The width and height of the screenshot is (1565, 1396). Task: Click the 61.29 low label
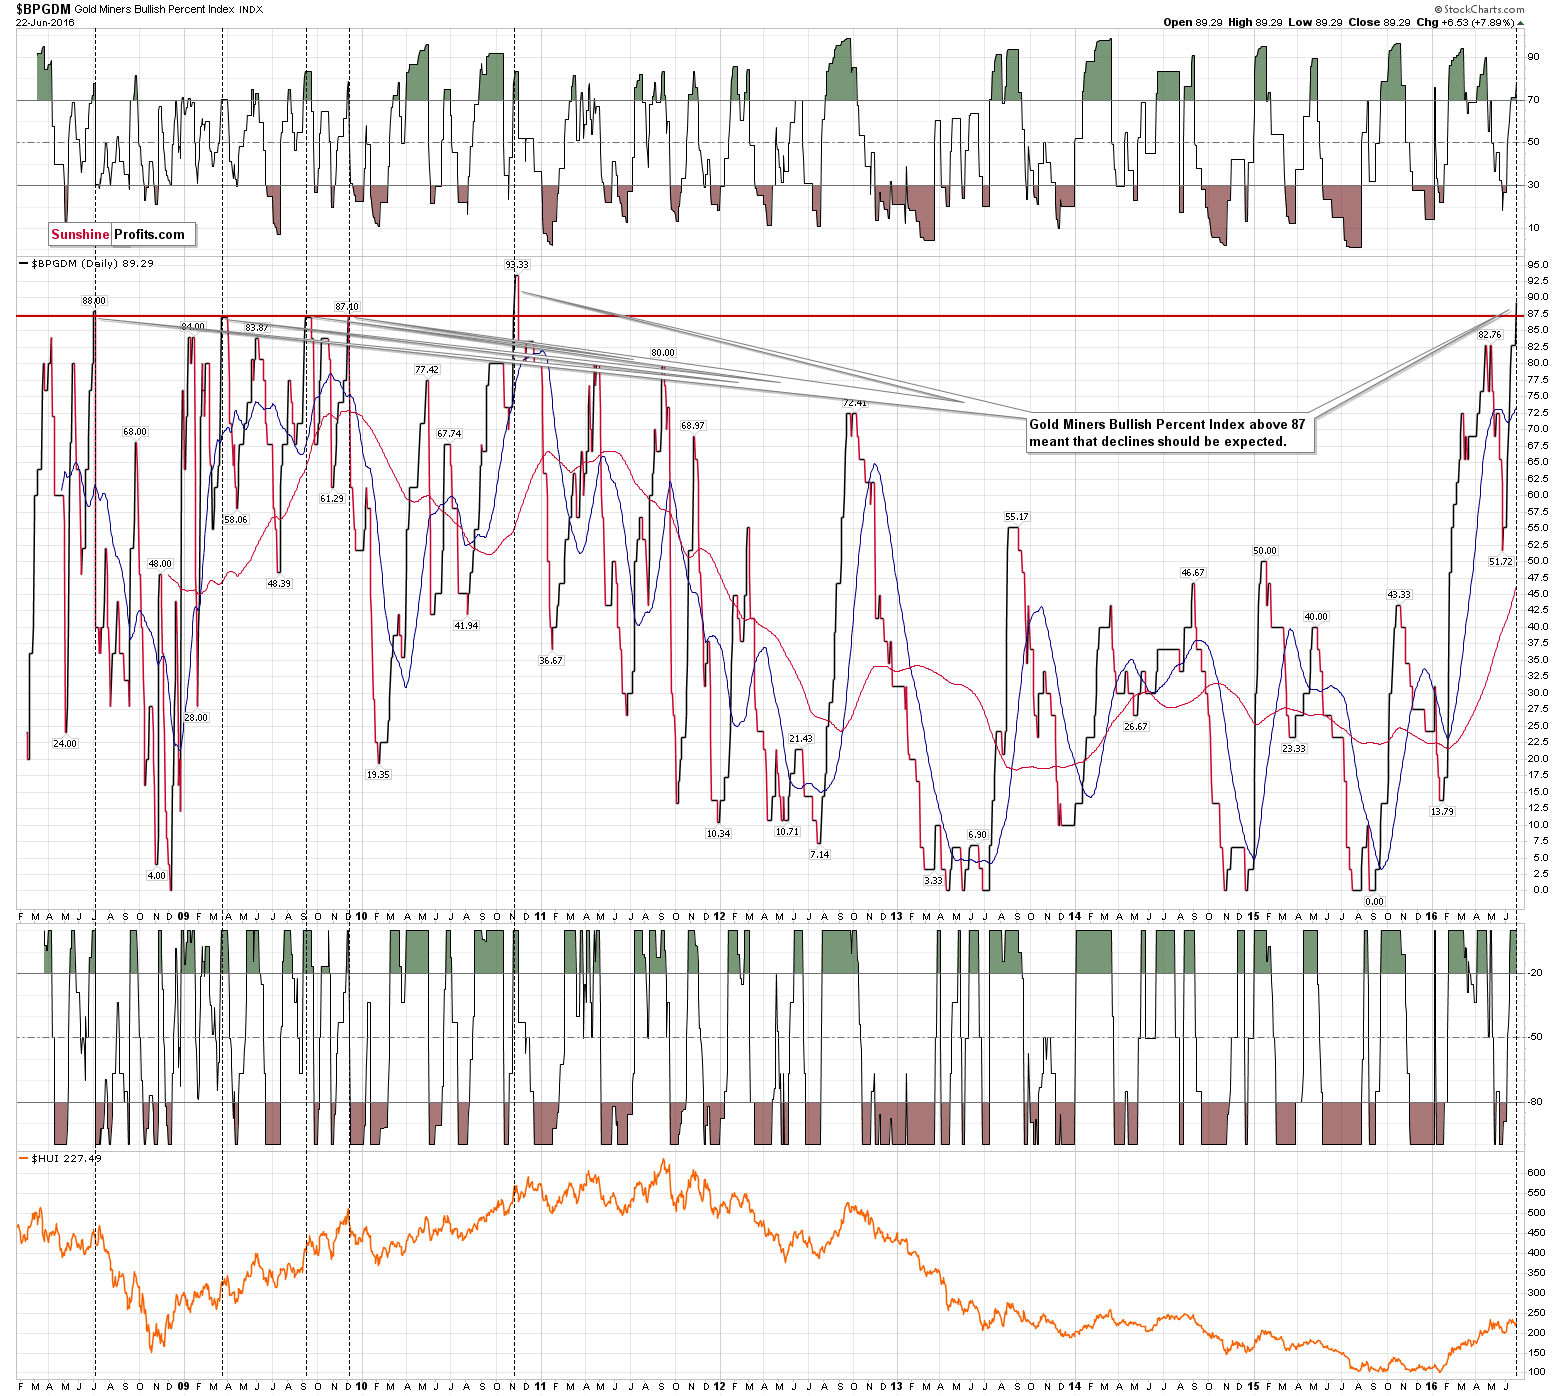click(332, 499)
